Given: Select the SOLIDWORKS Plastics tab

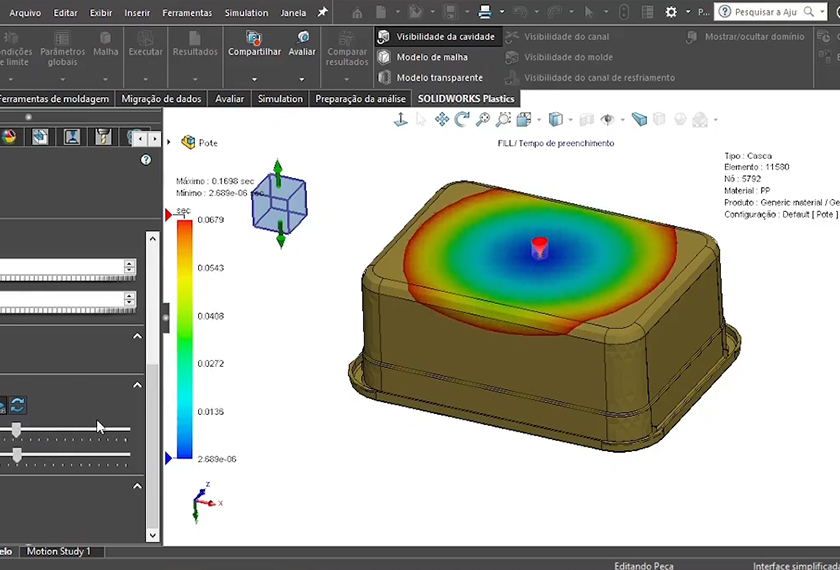Looking at the screenshot, I should (x=466, y=99).
